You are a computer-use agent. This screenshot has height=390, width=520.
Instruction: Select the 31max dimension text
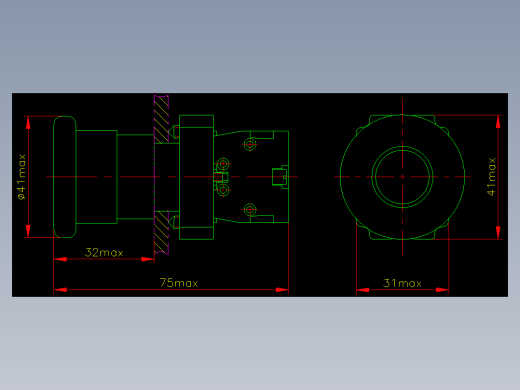pos(402,283)
